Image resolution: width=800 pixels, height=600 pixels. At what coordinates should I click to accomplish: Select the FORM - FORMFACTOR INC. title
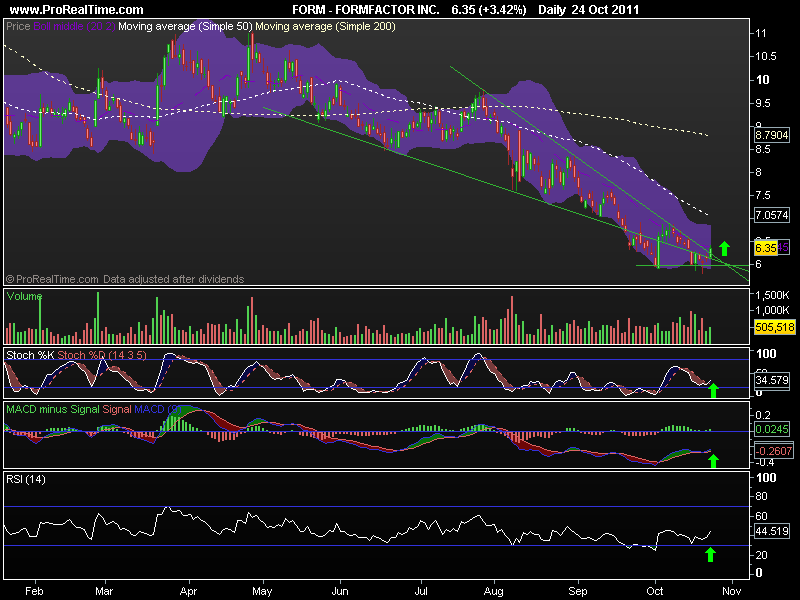point(366,10)
